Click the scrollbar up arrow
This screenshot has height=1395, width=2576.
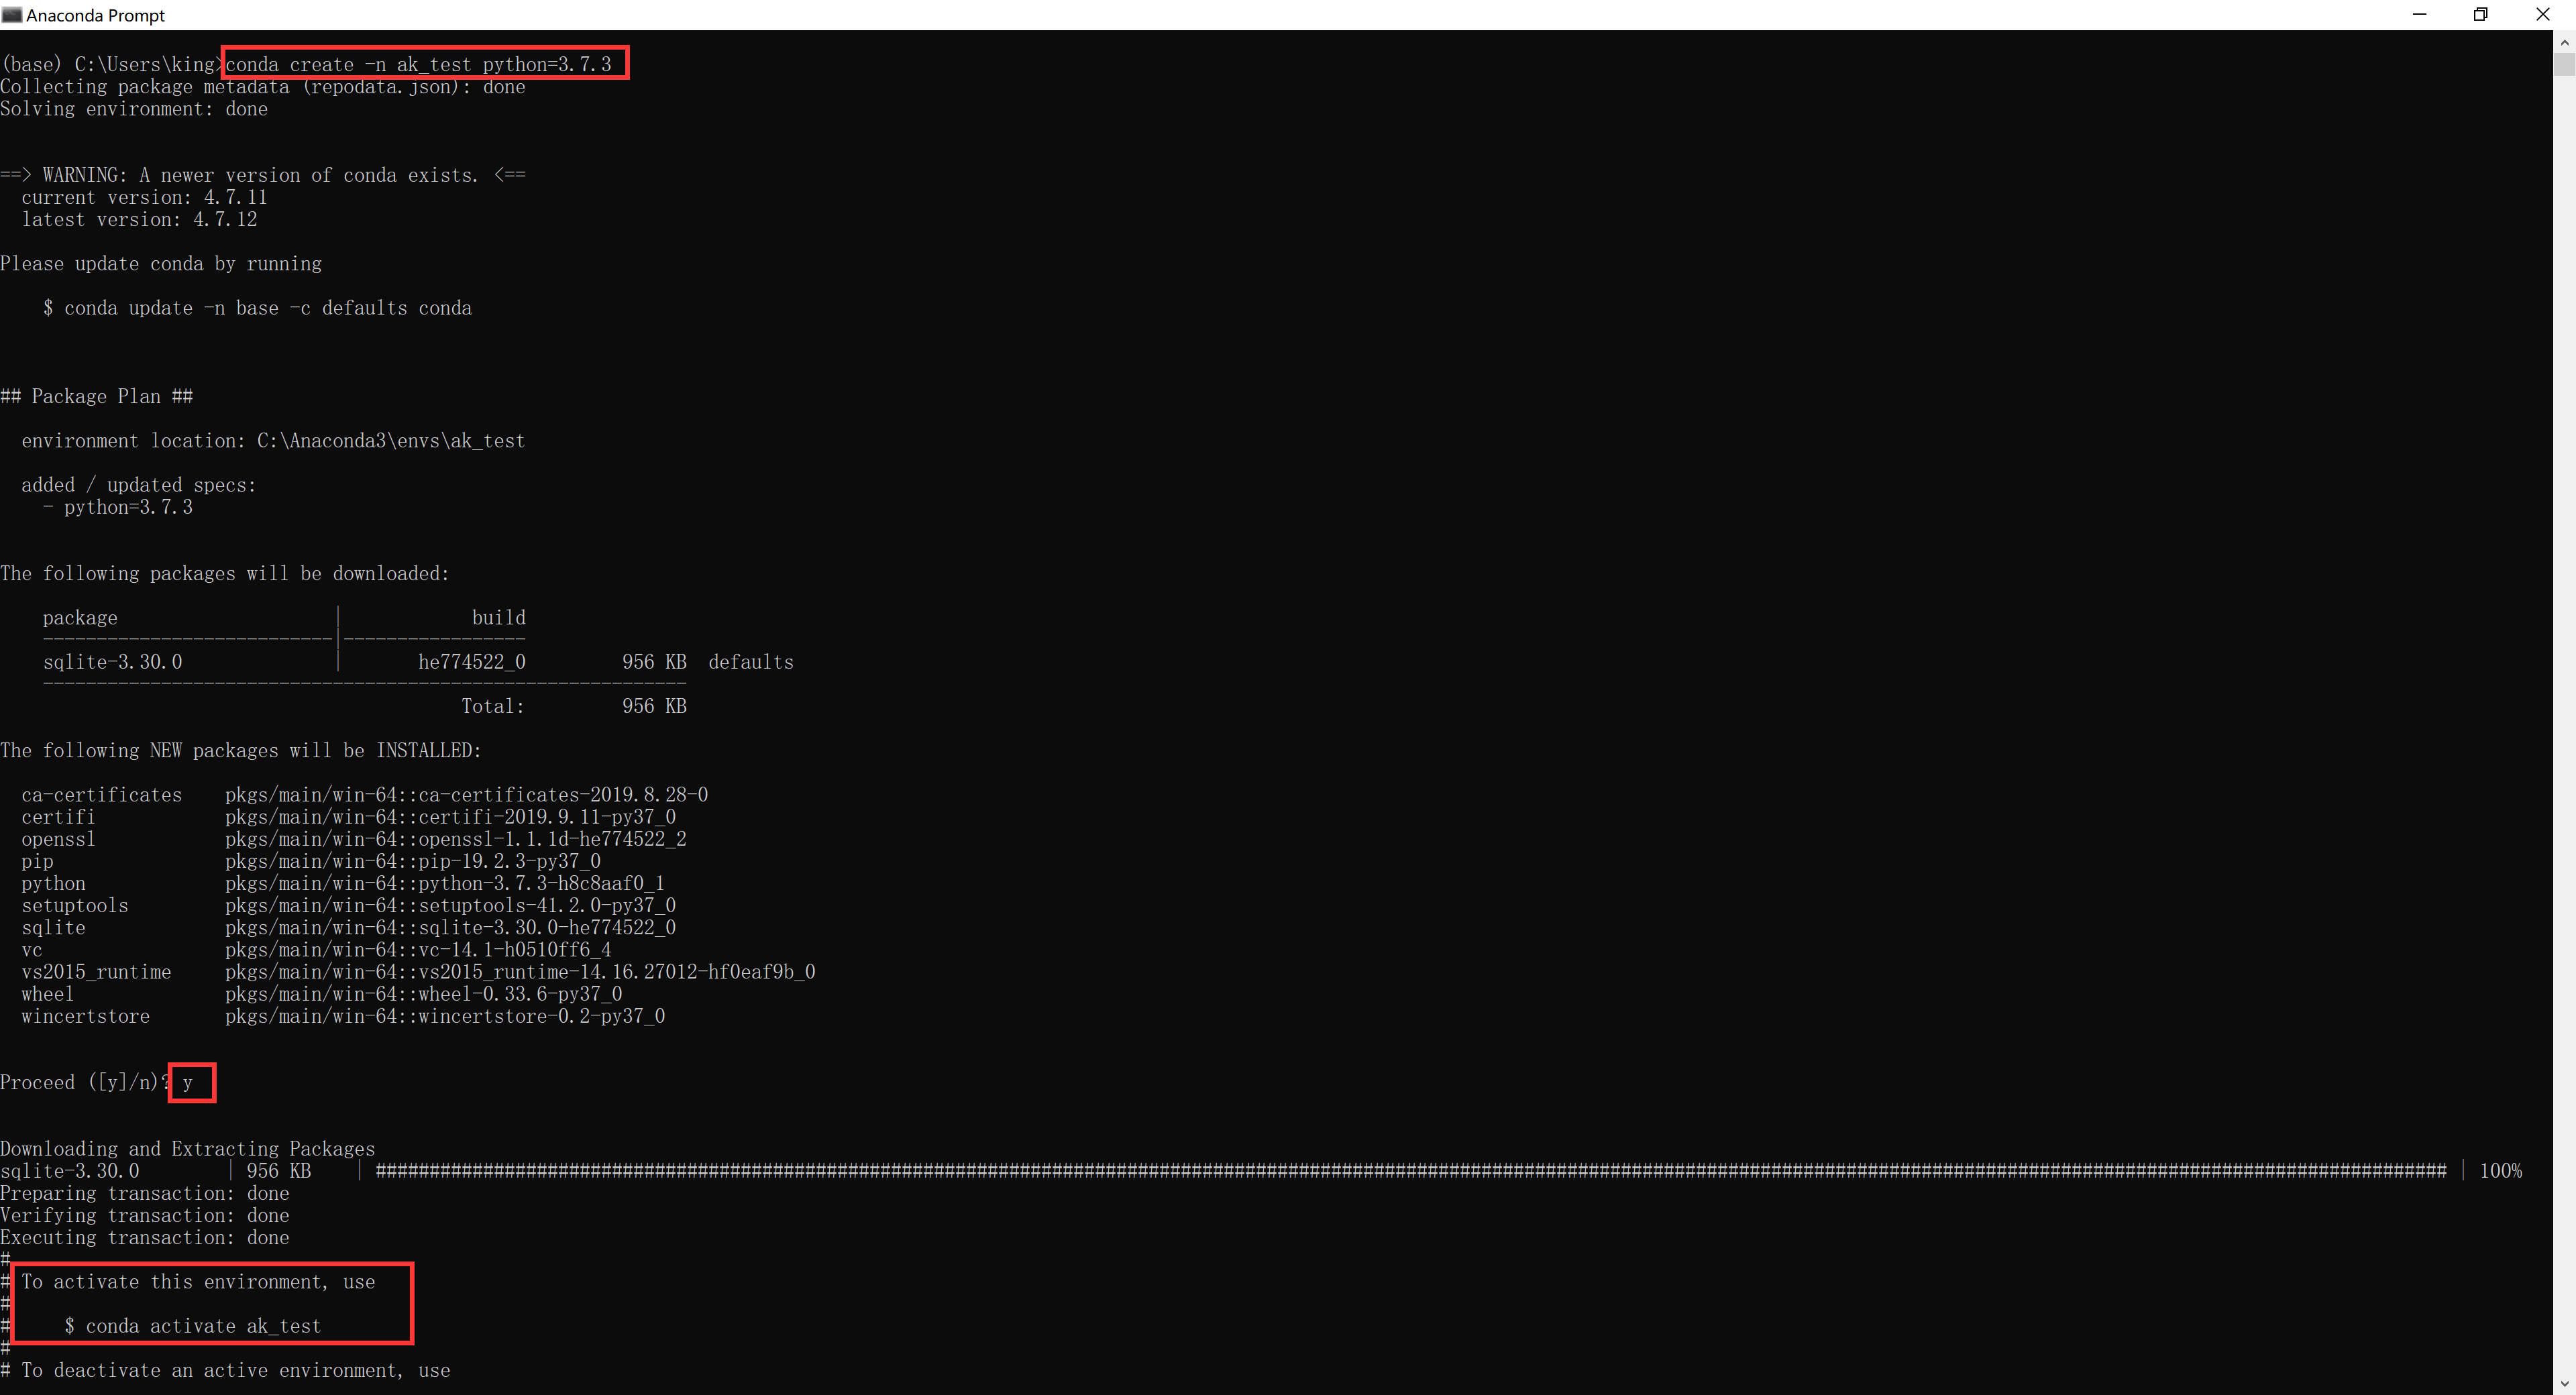[x=2564, y=42]
